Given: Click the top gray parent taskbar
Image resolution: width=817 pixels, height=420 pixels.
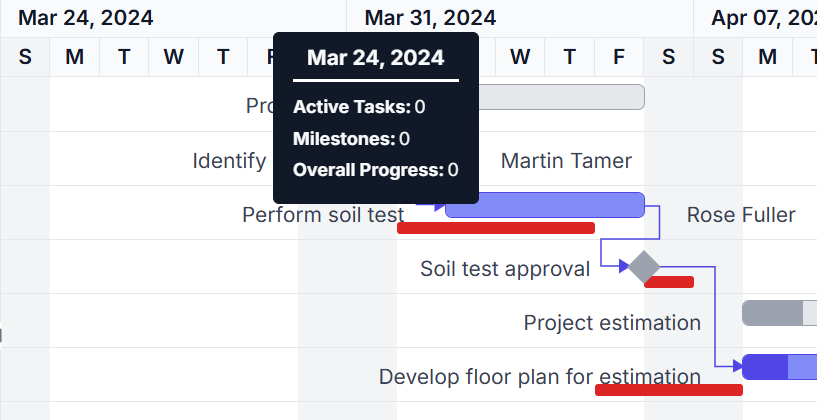Looking at the screenshot, I should point(562,97).
